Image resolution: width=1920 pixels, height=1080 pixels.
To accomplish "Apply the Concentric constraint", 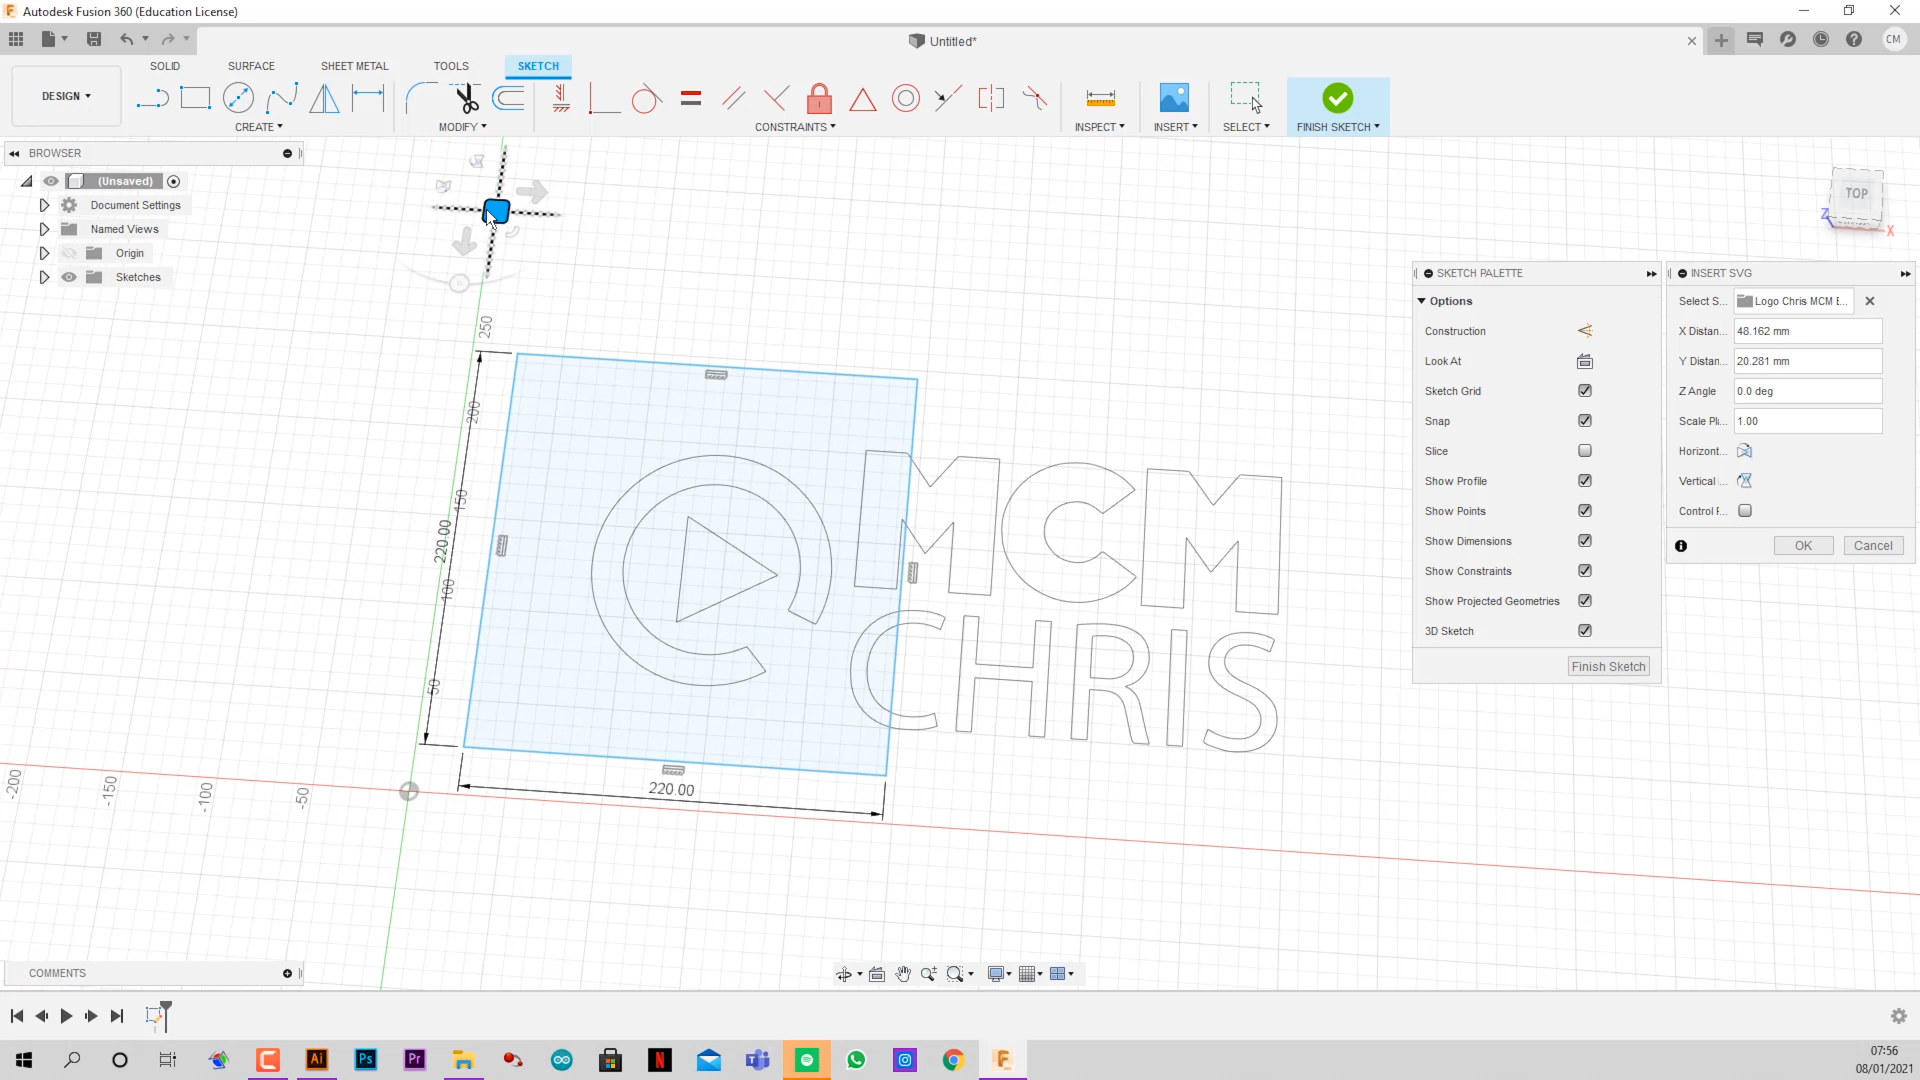I will pos(906,98).
